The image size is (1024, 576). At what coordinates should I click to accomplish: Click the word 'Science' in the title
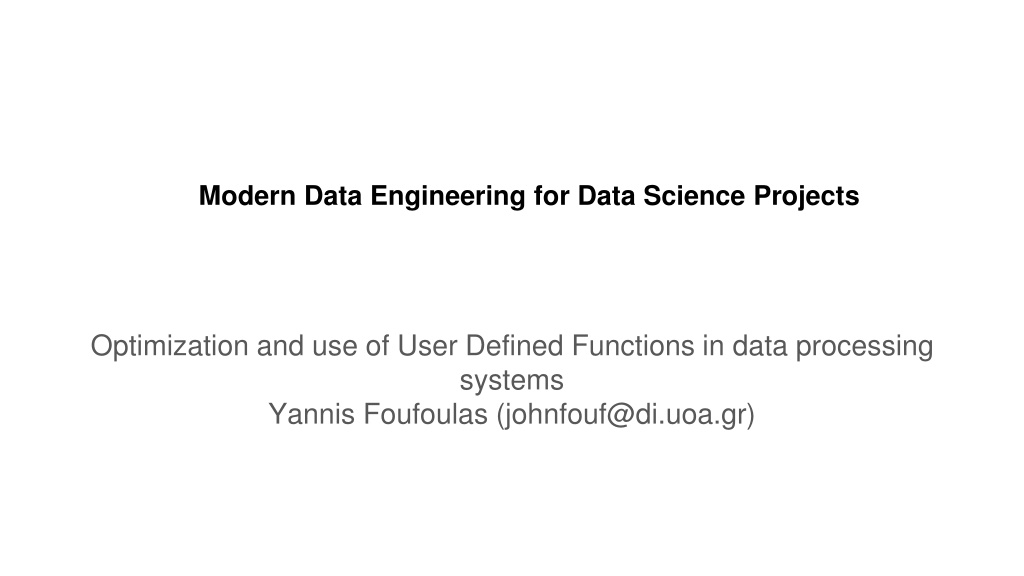coord(694,196)
